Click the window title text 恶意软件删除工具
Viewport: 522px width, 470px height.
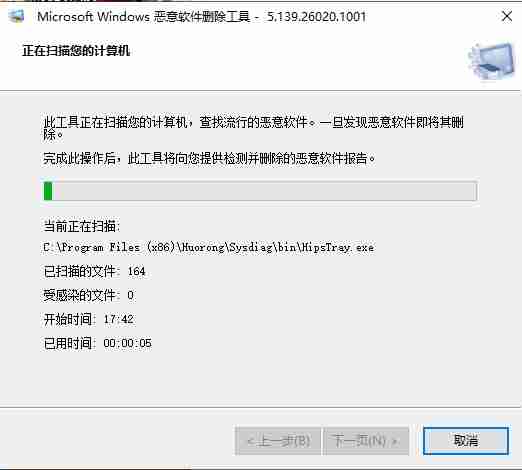(202, 16)
